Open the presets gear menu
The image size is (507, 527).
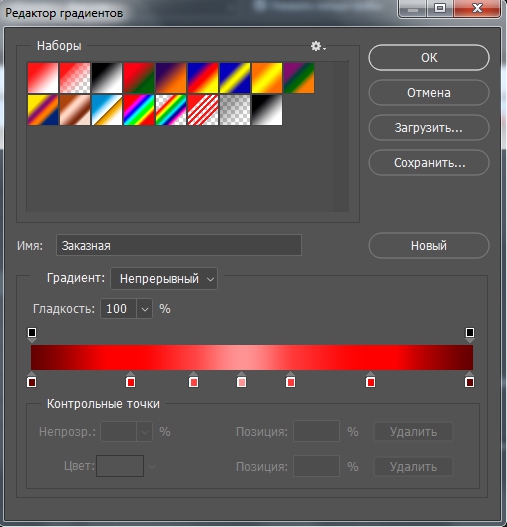pyautogui.click(x=318, y=46)
